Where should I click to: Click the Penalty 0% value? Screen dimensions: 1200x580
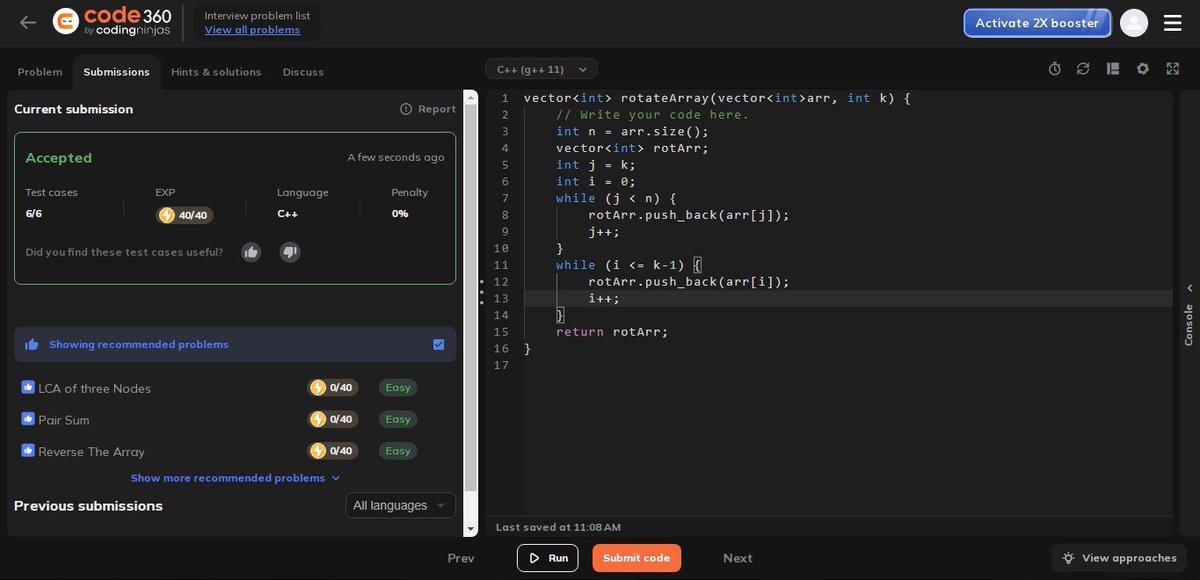pos(400,214)
